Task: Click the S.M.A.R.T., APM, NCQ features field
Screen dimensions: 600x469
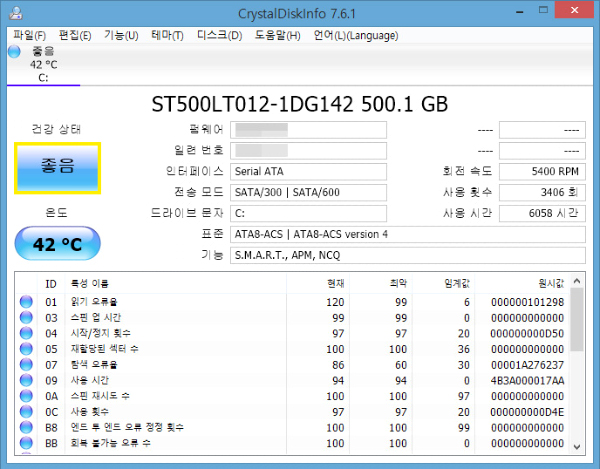Action: pos(408,255)
